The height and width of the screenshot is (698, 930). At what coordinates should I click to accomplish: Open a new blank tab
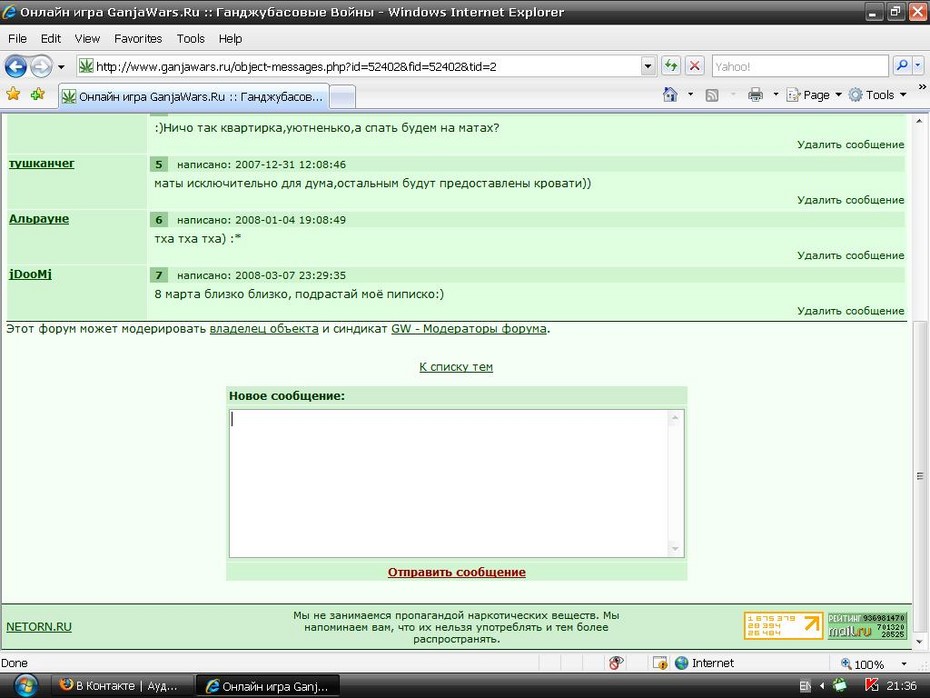(x=342, y=97)
